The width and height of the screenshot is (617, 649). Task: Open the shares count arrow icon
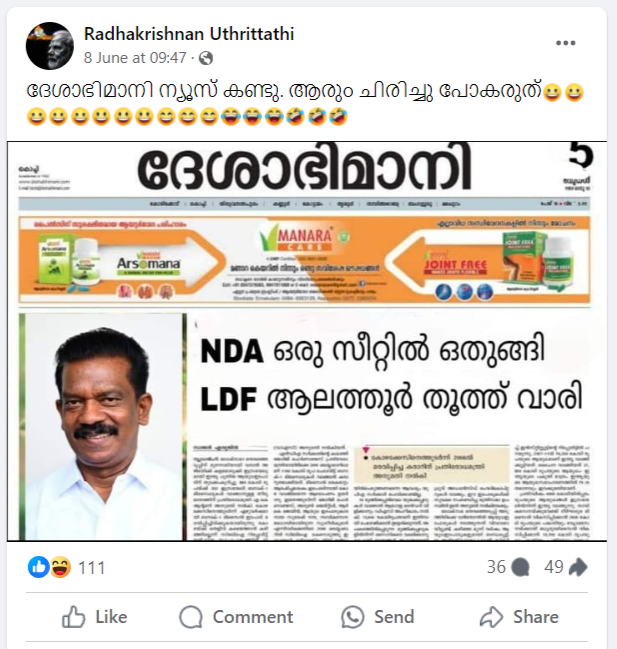[578, 567]
